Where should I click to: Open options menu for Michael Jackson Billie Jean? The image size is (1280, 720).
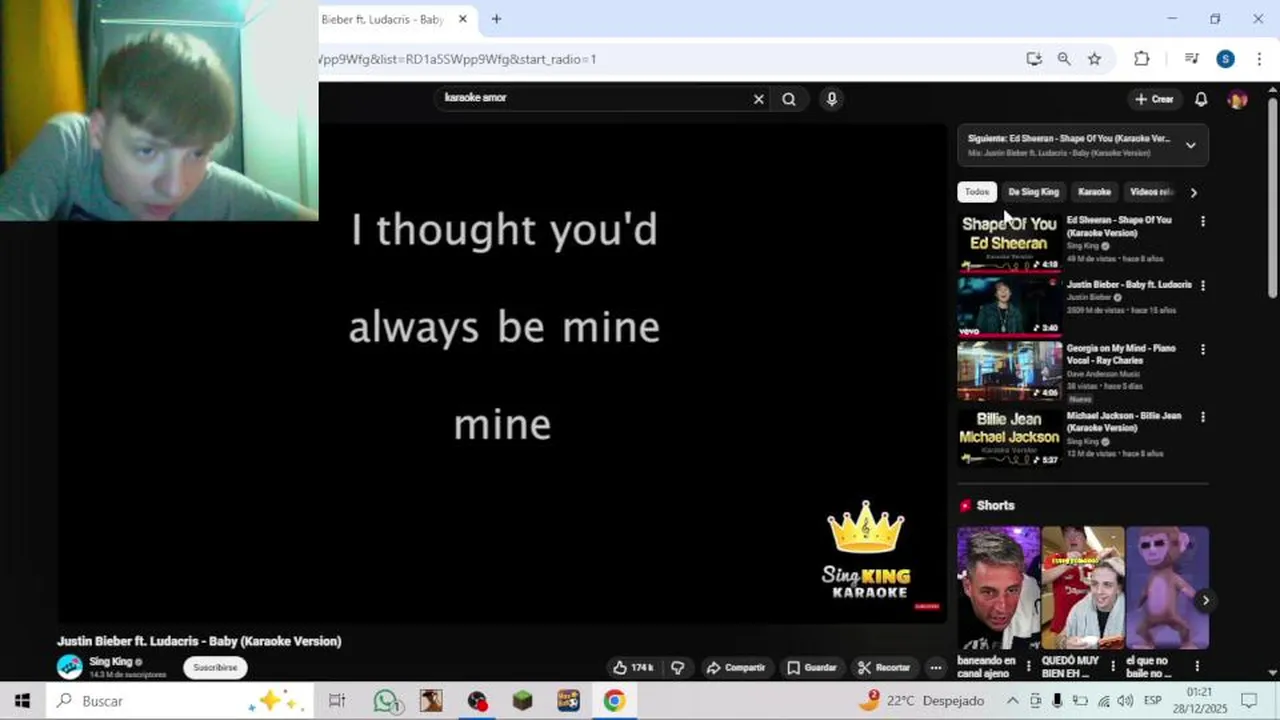1202,416
